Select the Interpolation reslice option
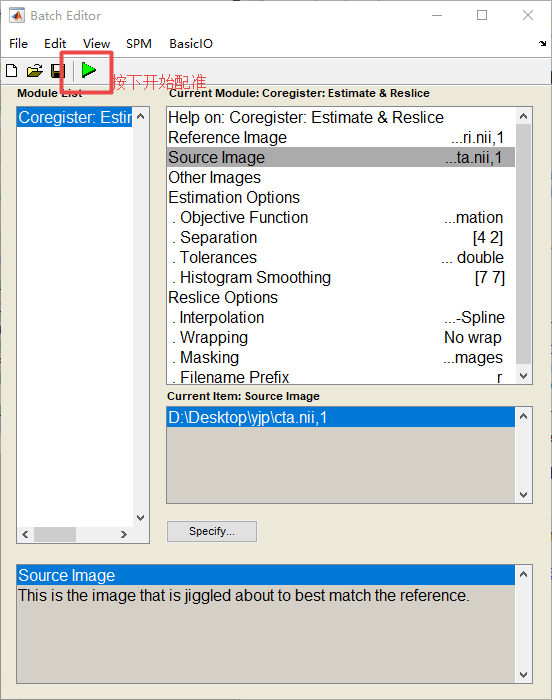552x700 pixels. pyautogui.click(x=341, y=317)
